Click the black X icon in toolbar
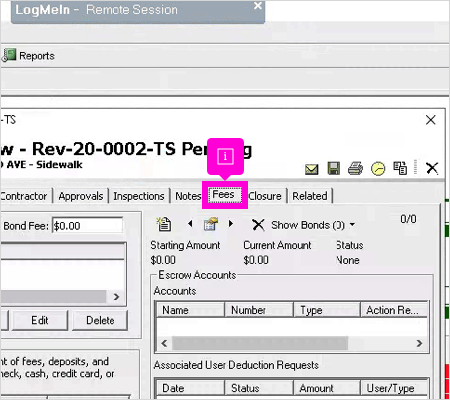The height and width of the screenshot is (400, 450). [x=432, y=168]
